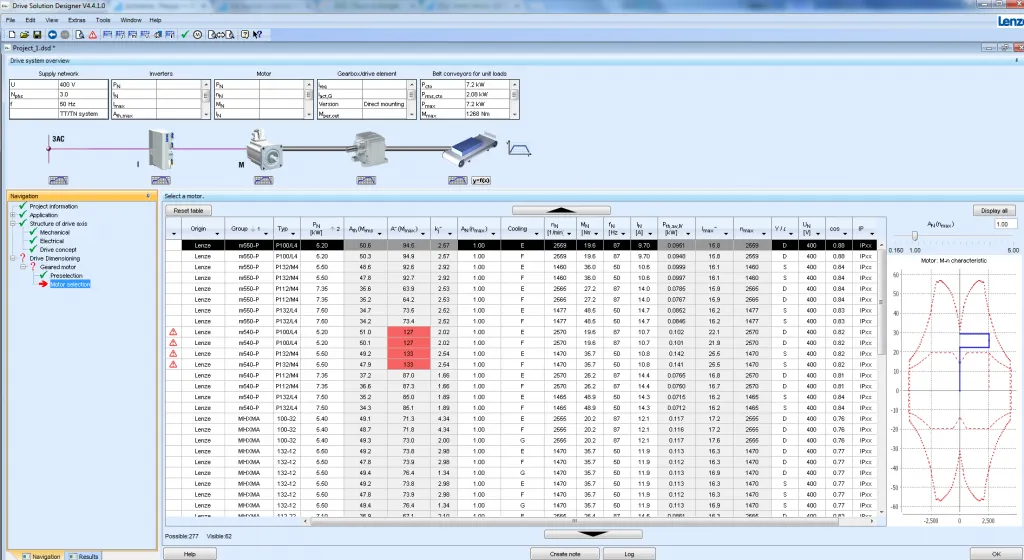Expand the Application tree node
The width and height of the screenshot is (1024, 560).
point(12,215)
